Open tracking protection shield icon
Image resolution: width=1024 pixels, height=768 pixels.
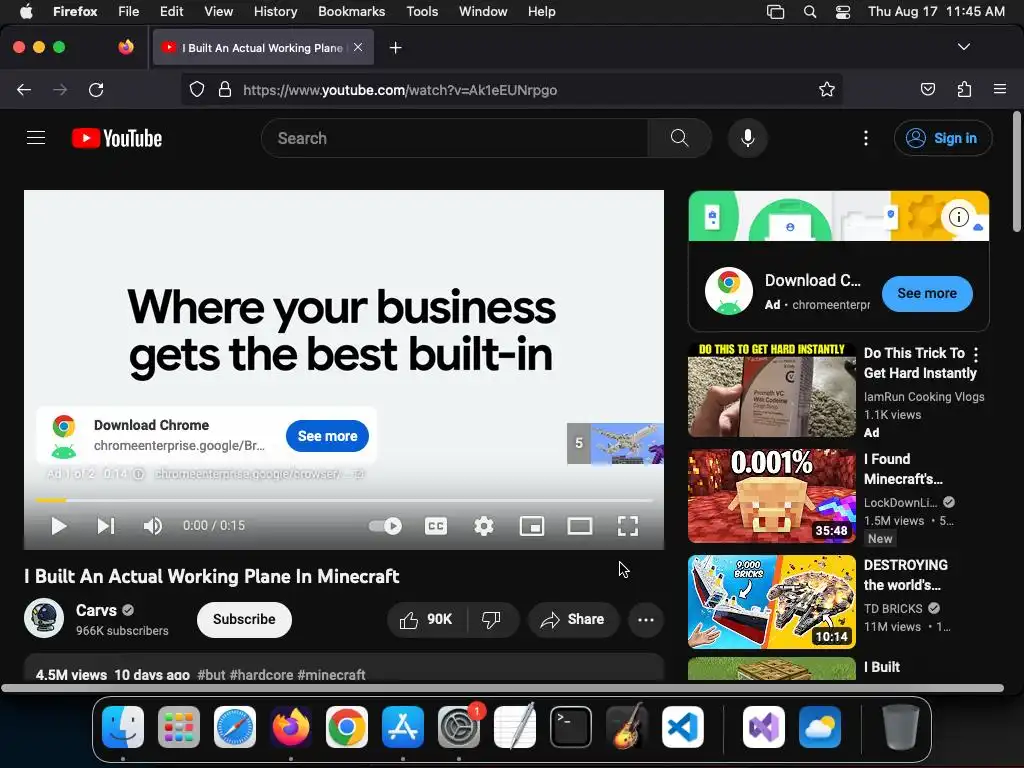197,89
